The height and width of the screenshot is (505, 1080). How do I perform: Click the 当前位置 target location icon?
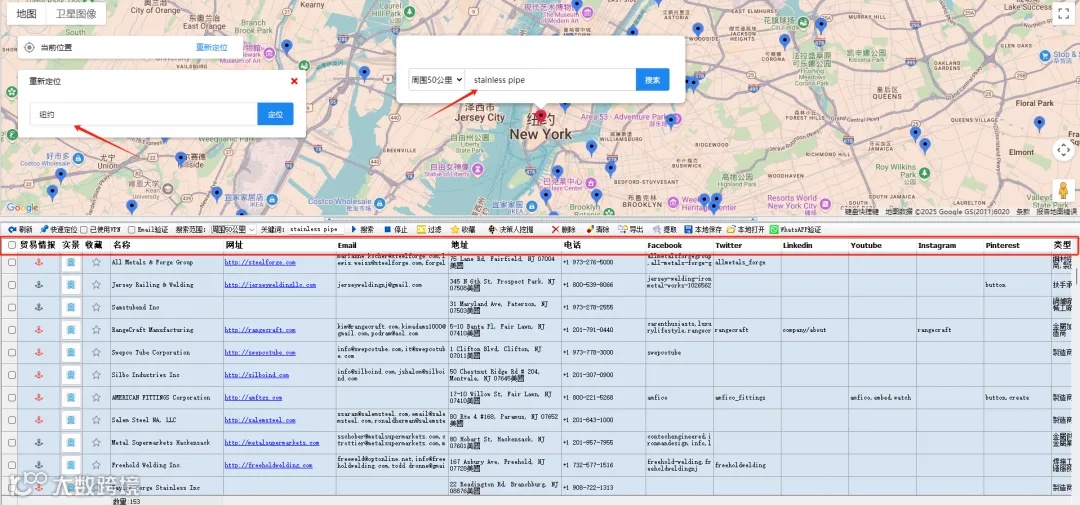coord(29,48)
